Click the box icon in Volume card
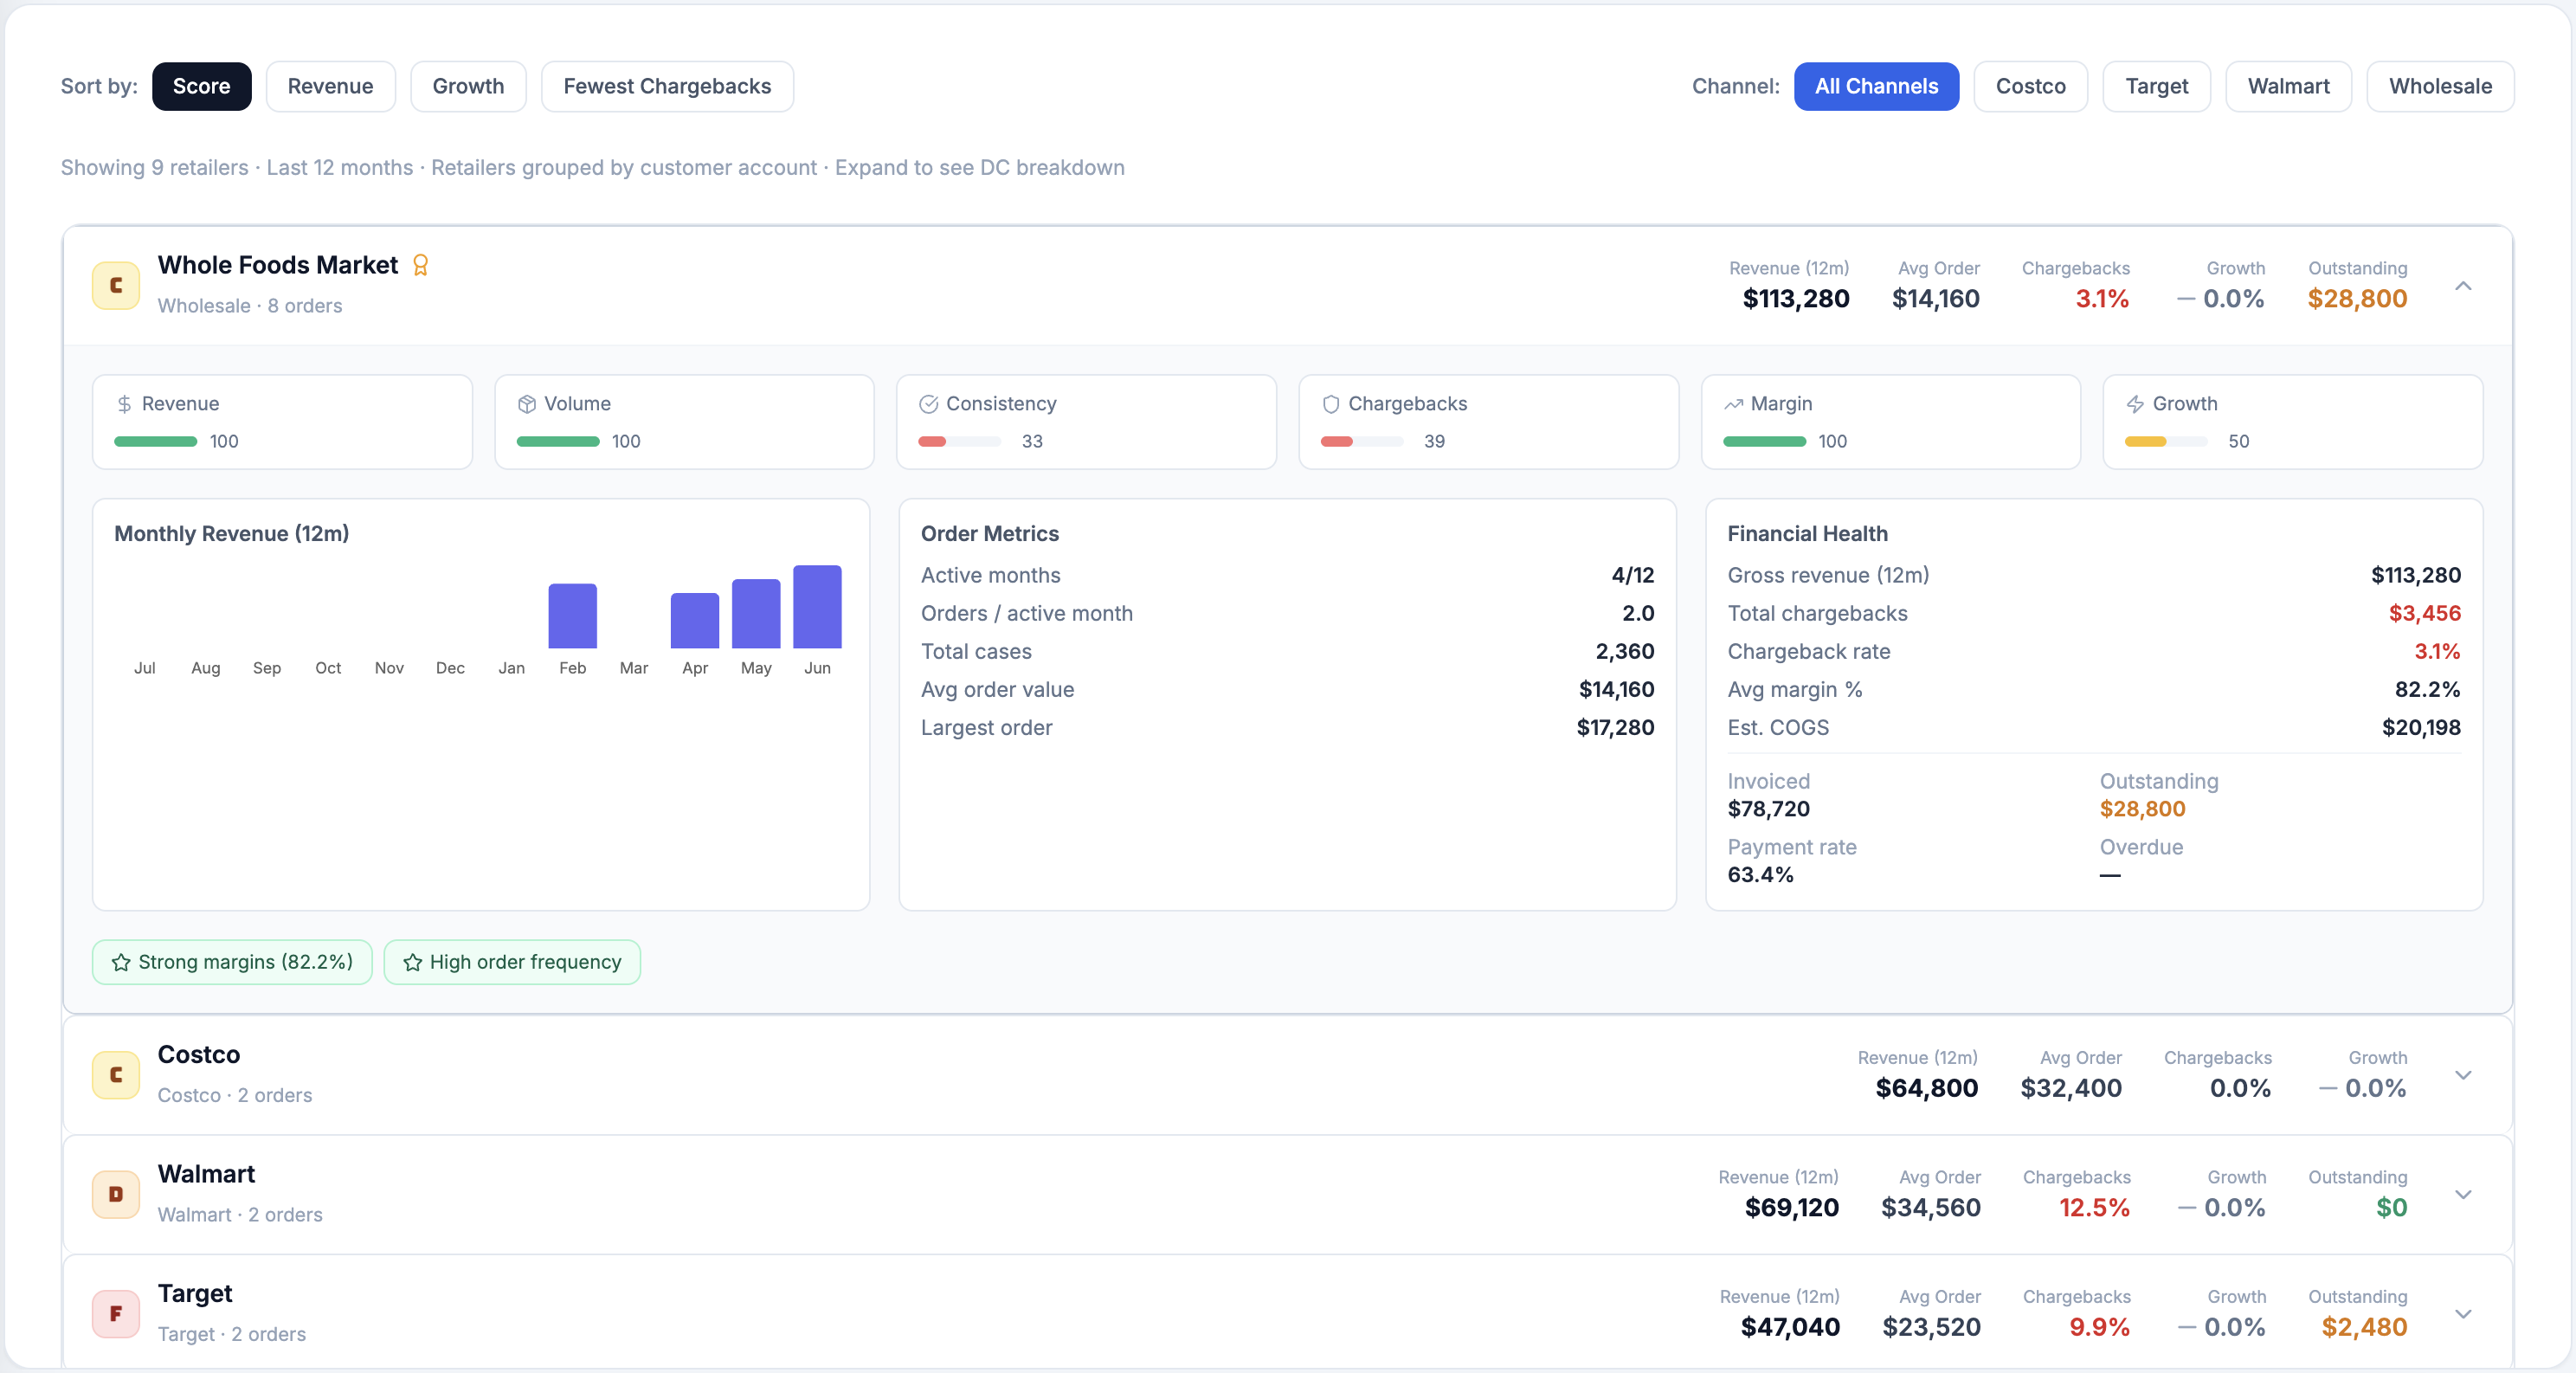This screenshot has width=2576, height=1373. click(527, 404)
